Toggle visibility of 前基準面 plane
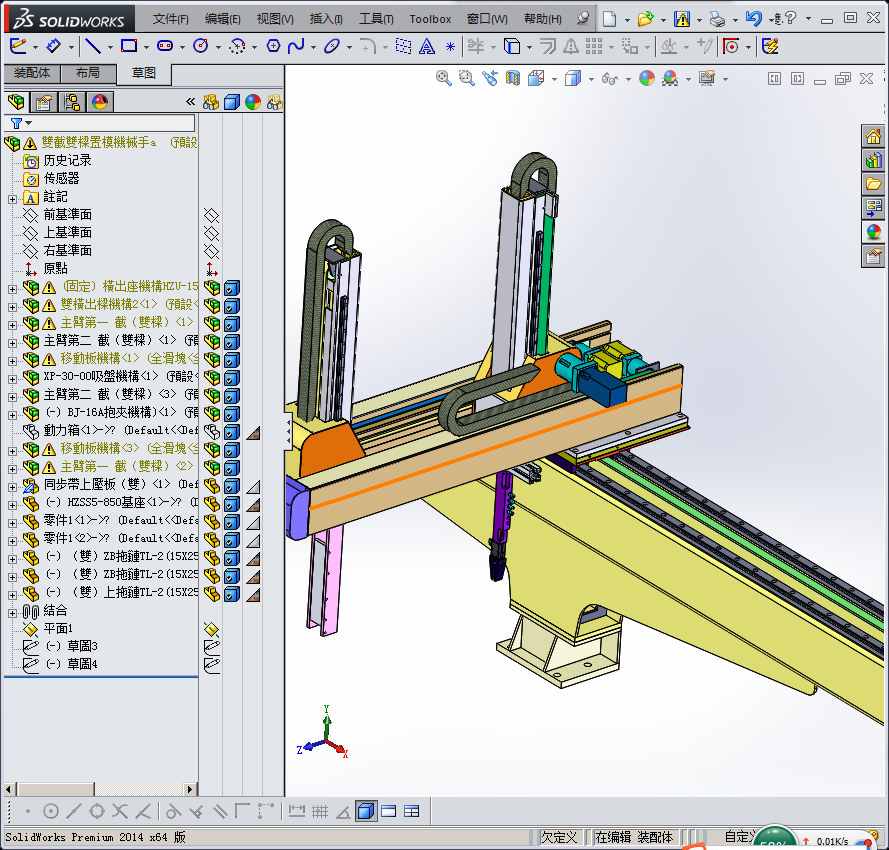The image size is (889, 850). click(211, 215)
